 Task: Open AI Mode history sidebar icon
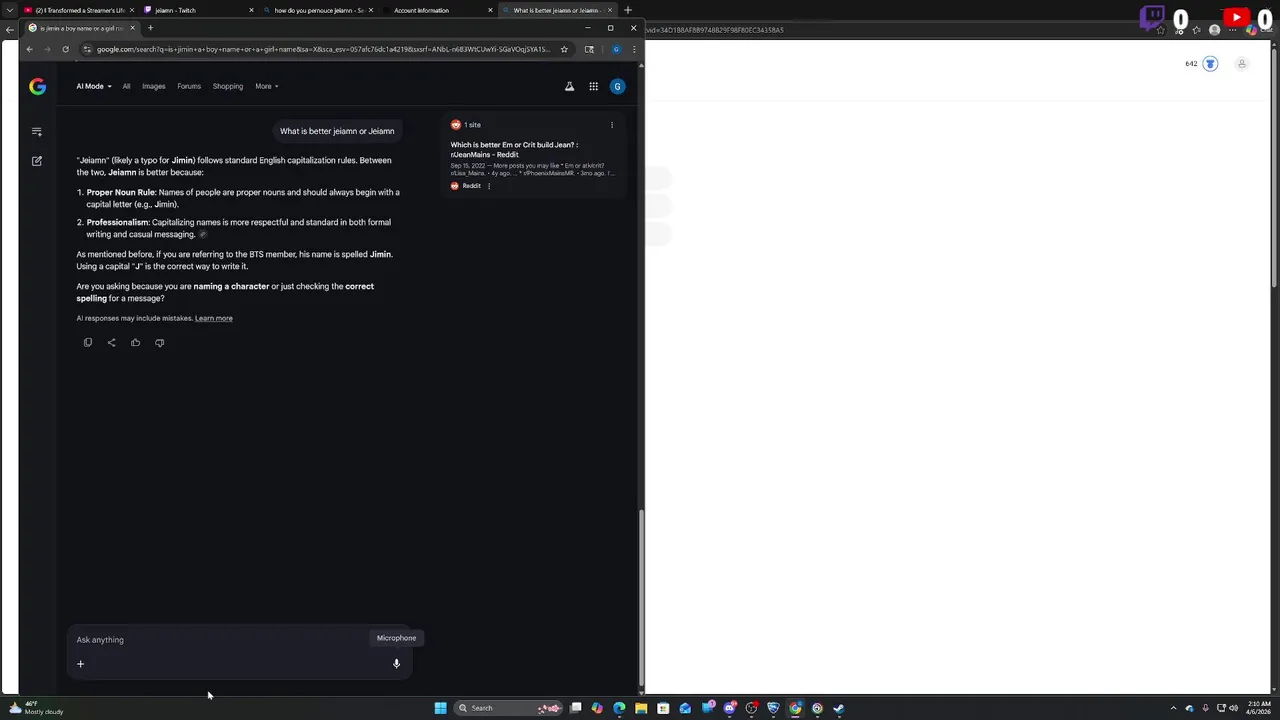(37, 131)
